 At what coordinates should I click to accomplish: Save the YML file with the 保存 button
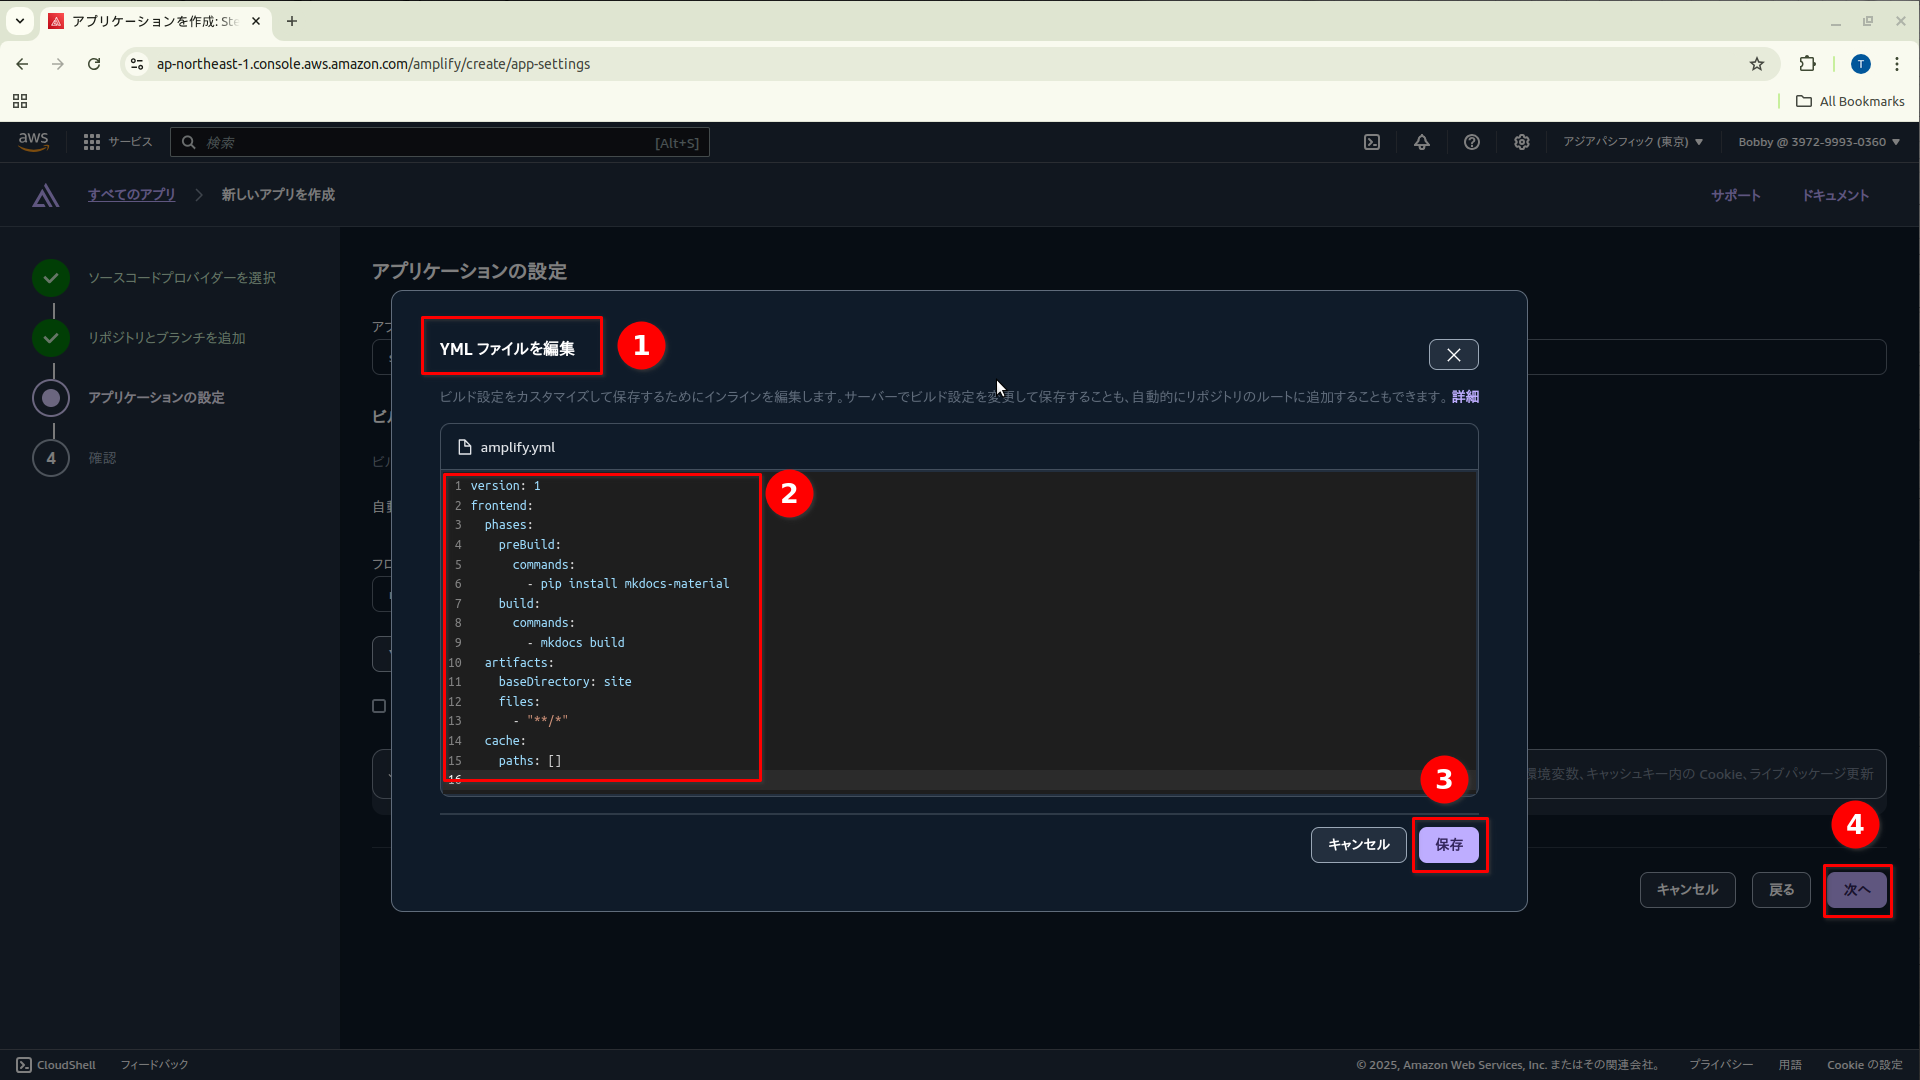click(x=1449, y=844)
